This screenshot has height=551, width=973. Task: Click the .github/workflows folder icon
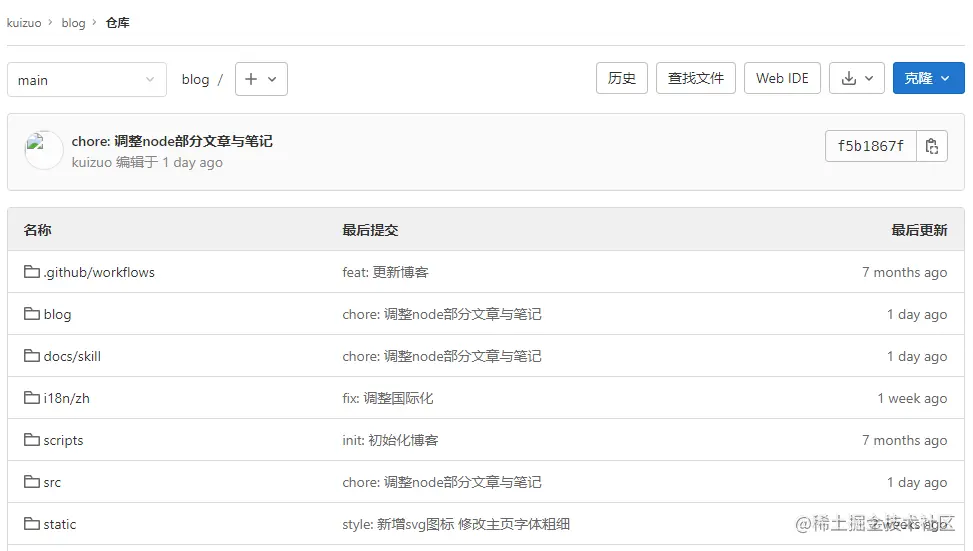32,272
